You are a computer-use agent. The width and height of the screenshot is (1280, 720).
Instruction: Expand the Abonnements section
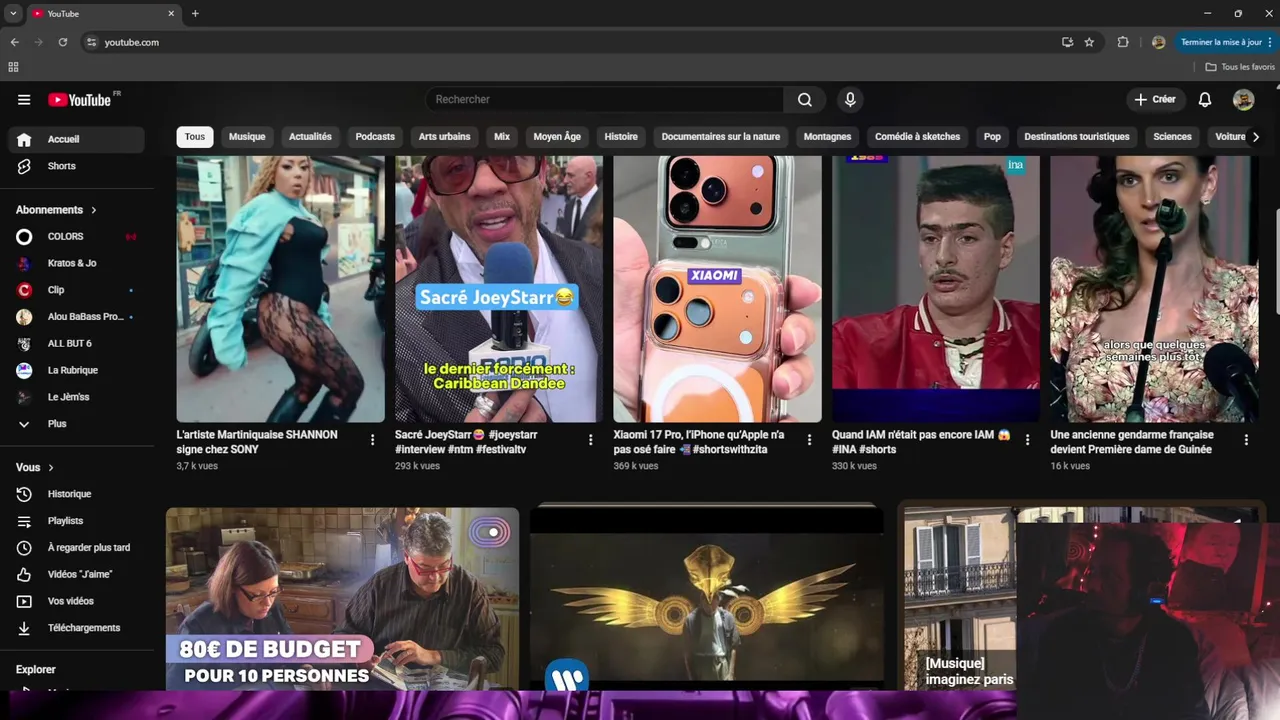pyautogui.click(x=57, y=210)
